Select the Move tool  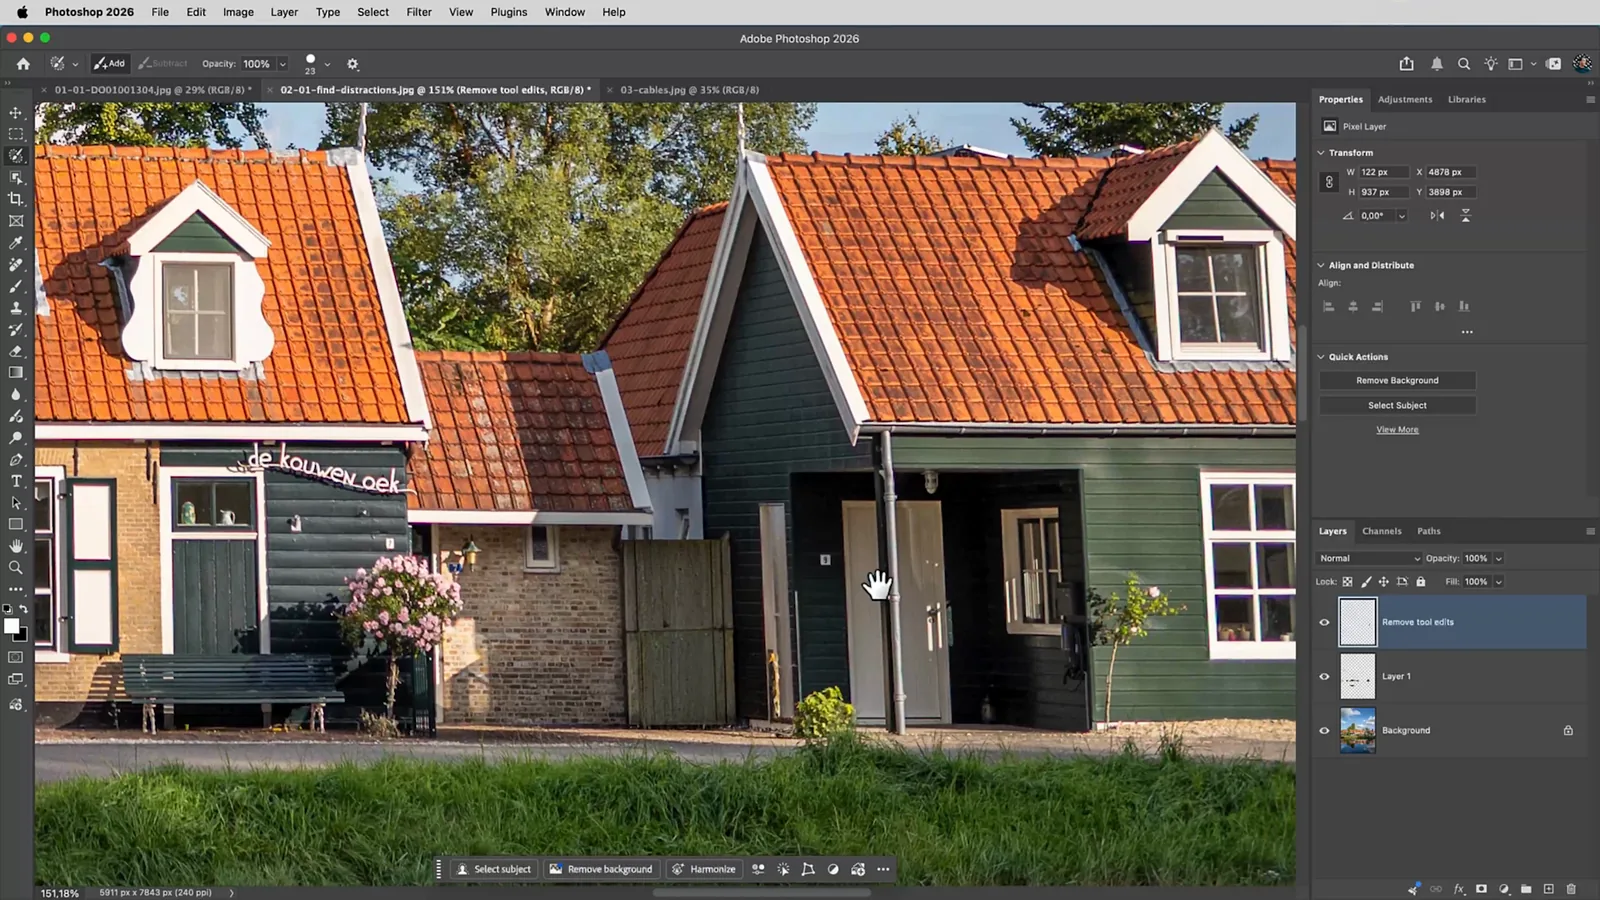click(16, 112)
